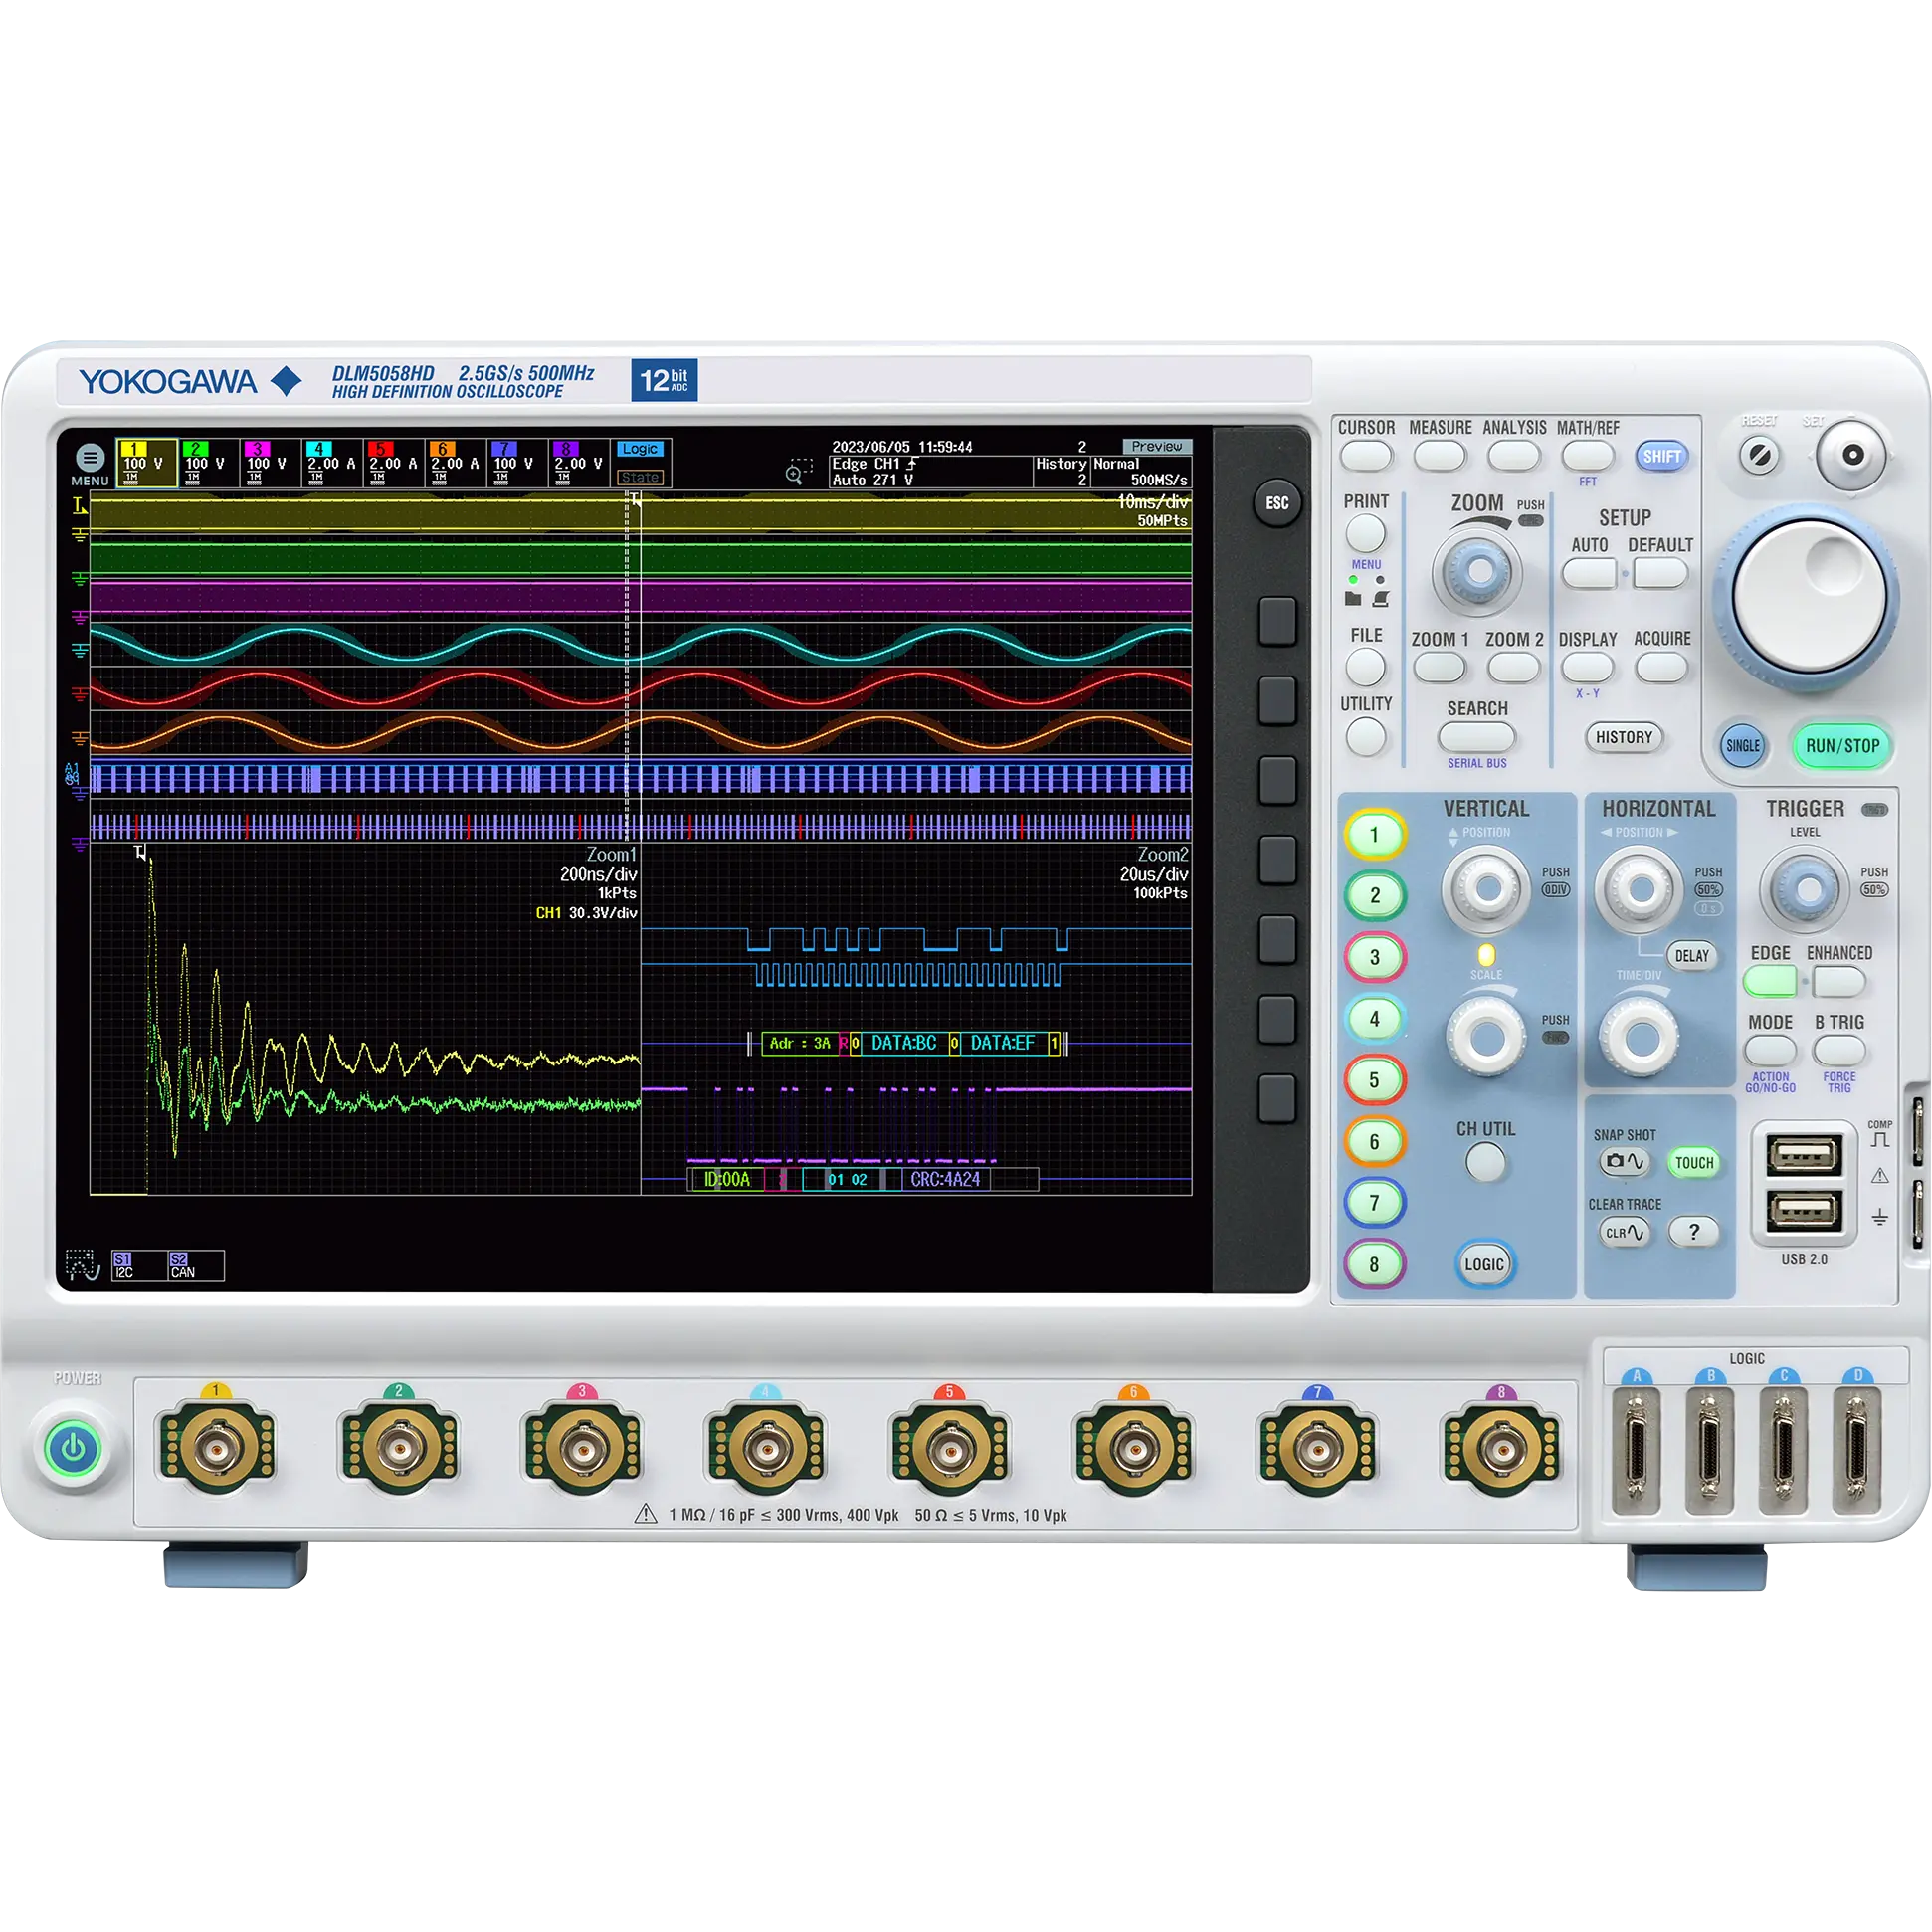Screen dimensions: 1932x1932
Task: Select the upper USB 2.0 port
Action: click(1804, 1157)
